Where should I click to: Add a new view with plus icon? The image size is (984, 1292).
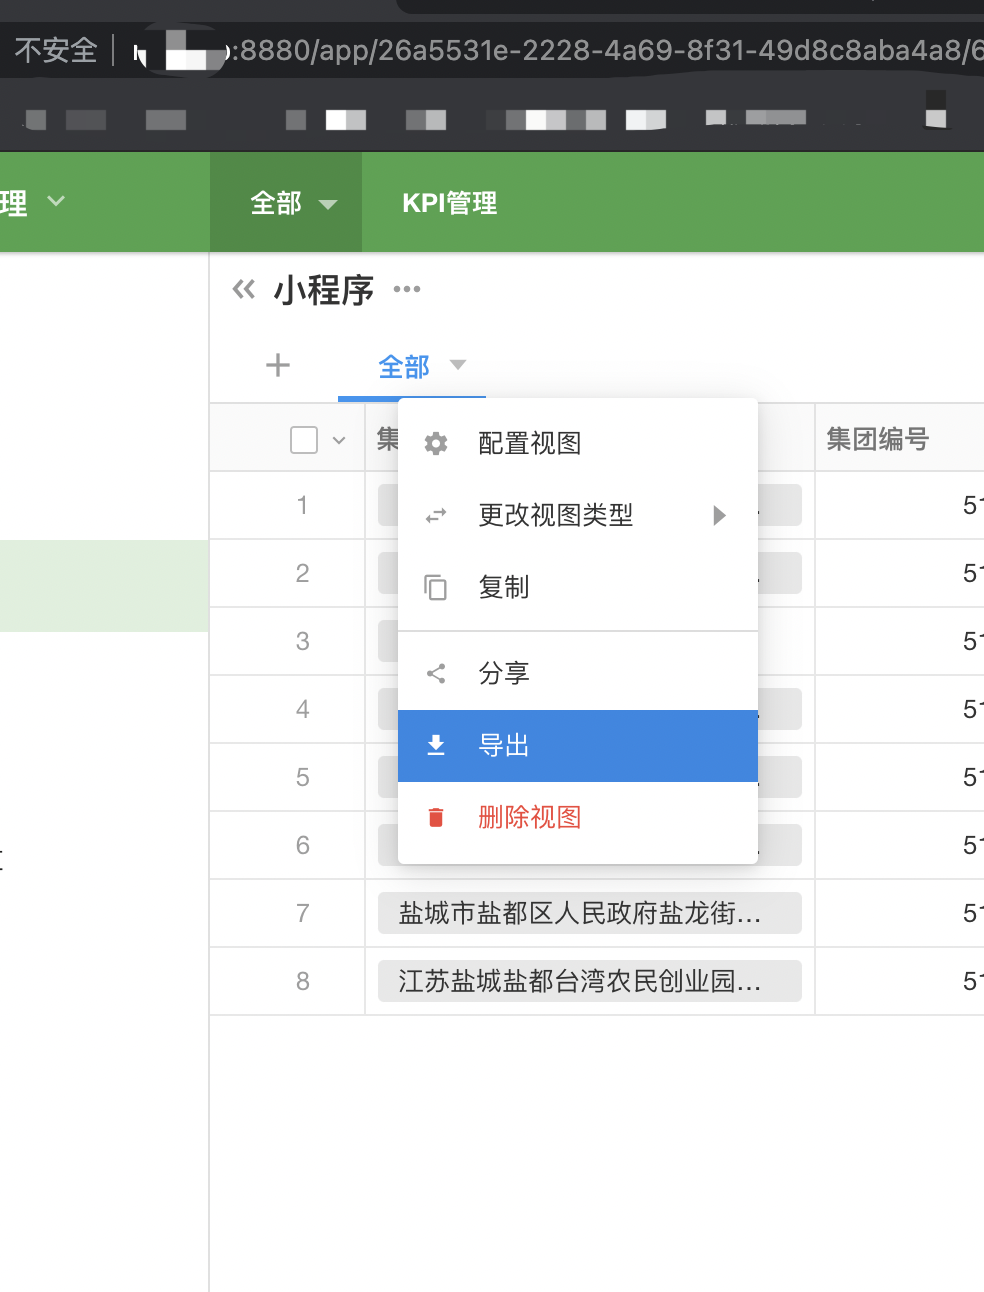coord(278,365)
